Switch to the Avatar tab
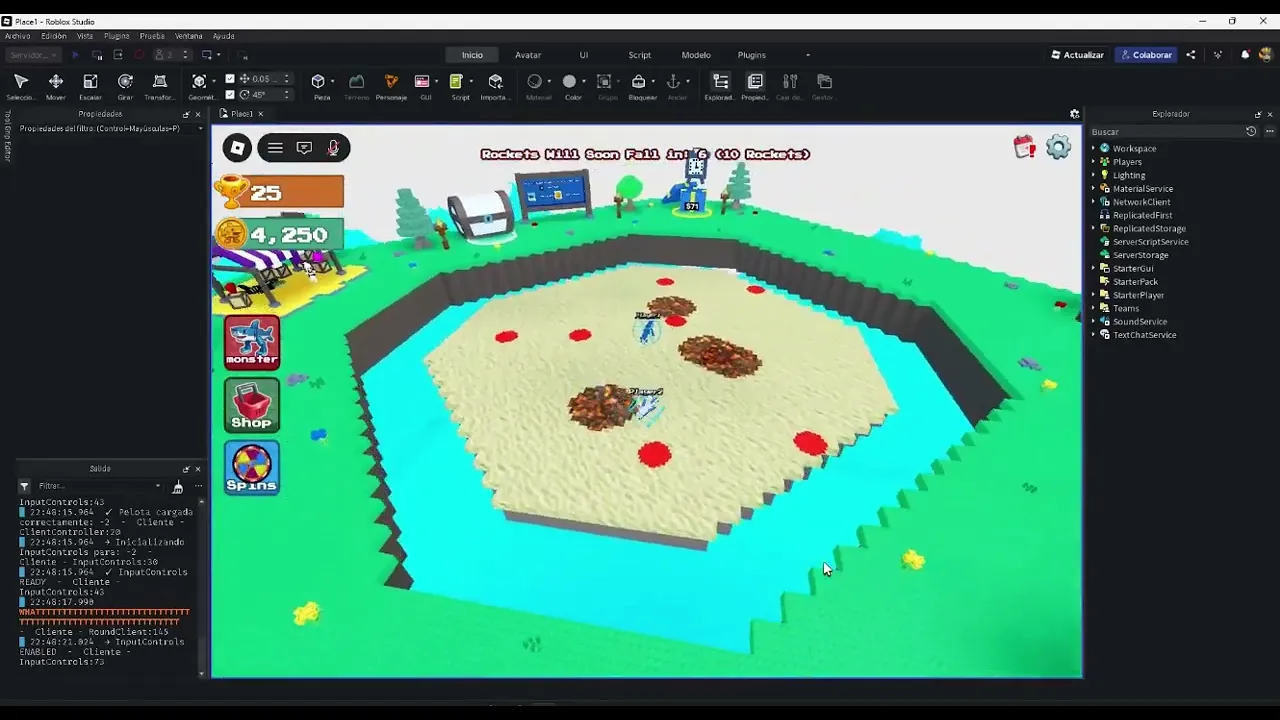 528,55
